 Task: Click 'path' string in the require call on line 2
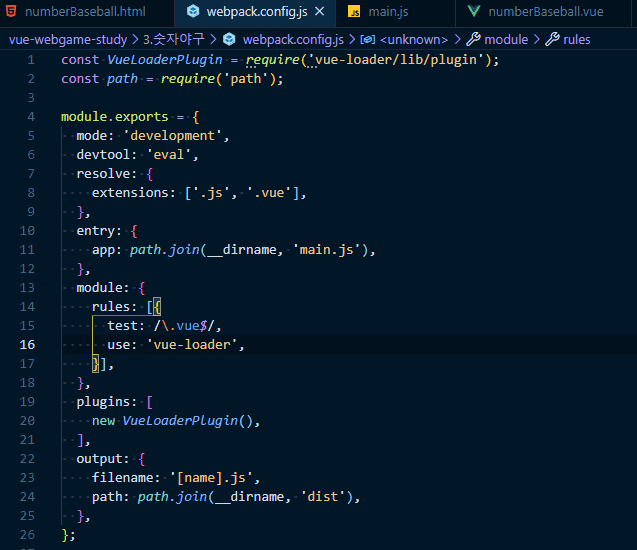coord(246,79)
